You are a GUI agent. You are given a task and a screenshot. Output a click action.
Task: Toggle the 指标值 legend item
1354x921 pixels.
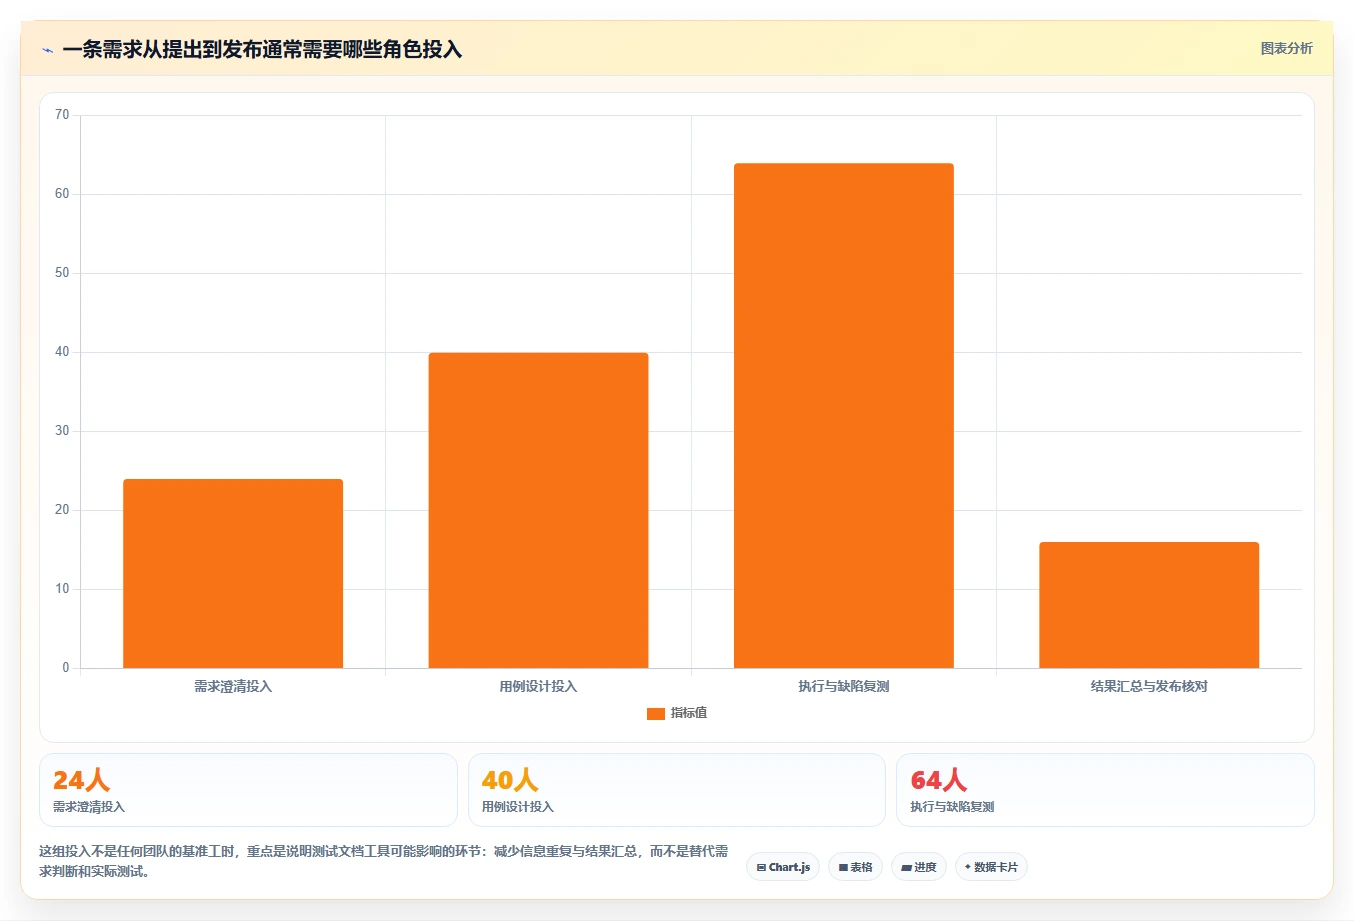pos(677,713)
